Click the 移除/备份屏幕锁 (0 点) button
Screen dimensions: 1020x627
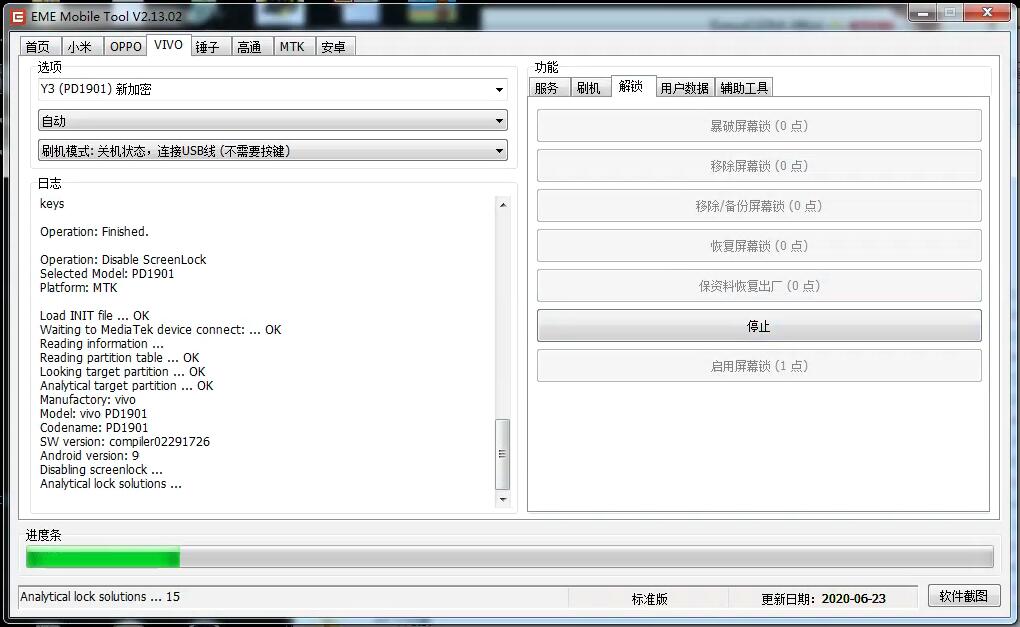point(759,206)
